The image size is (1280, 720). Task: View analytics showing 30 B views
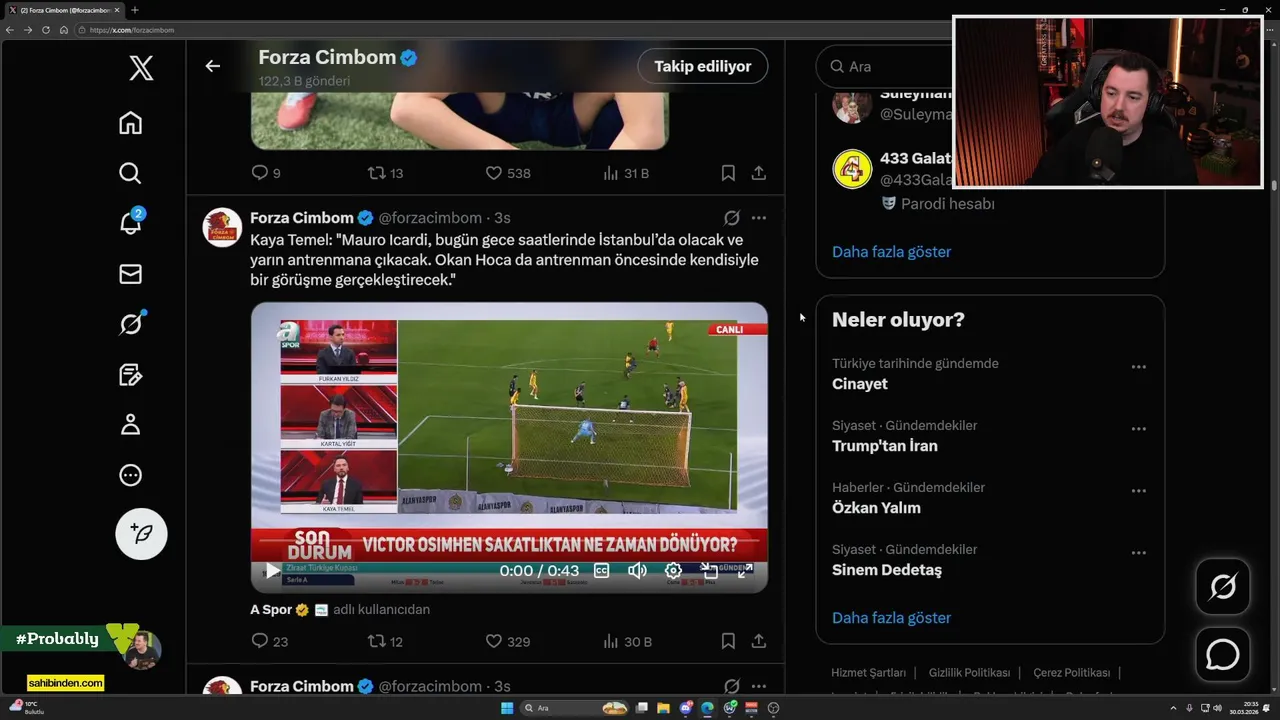(627, 641)
